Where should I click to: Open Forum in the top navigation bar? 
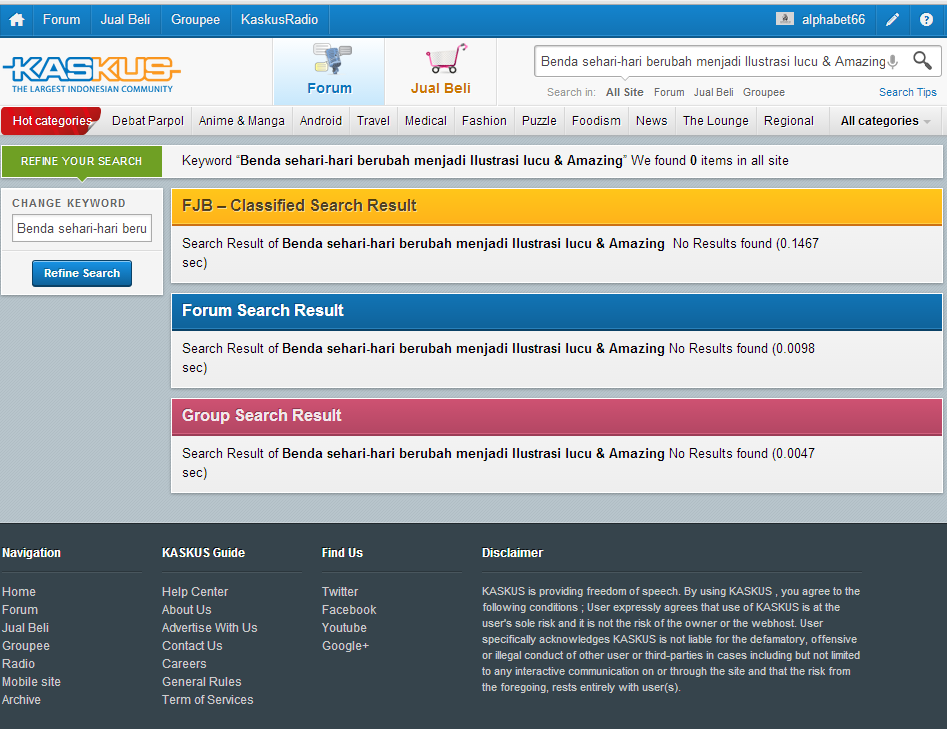[x=61, y=20]
